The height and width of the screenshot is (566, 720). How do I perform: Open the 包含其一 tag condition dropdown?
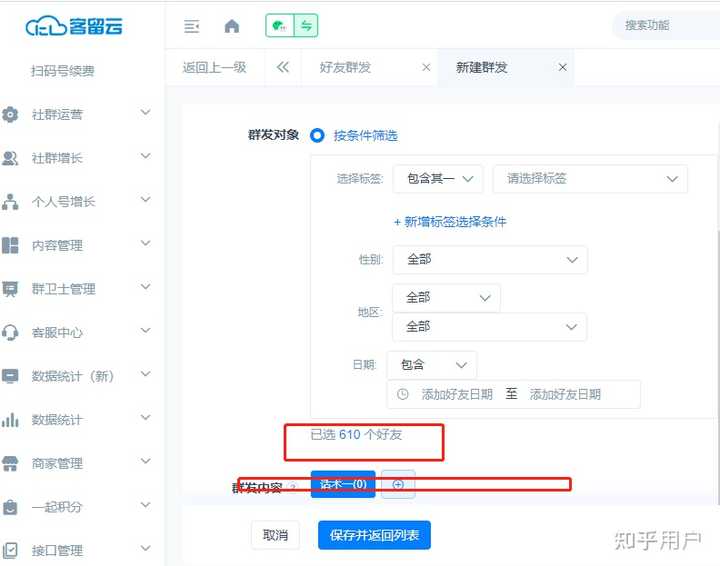pos(438,179)
